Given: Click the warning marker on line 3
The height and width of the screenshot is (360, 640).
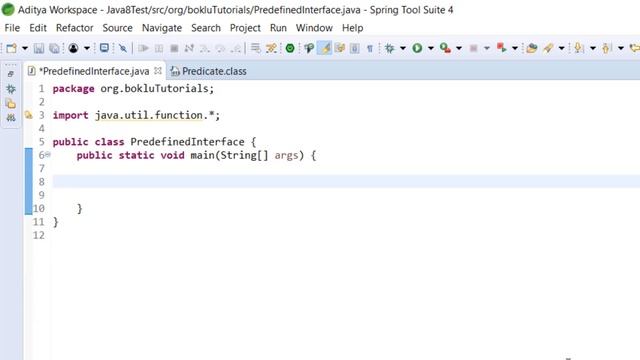Looking at the screenshot, I should 28,115.
